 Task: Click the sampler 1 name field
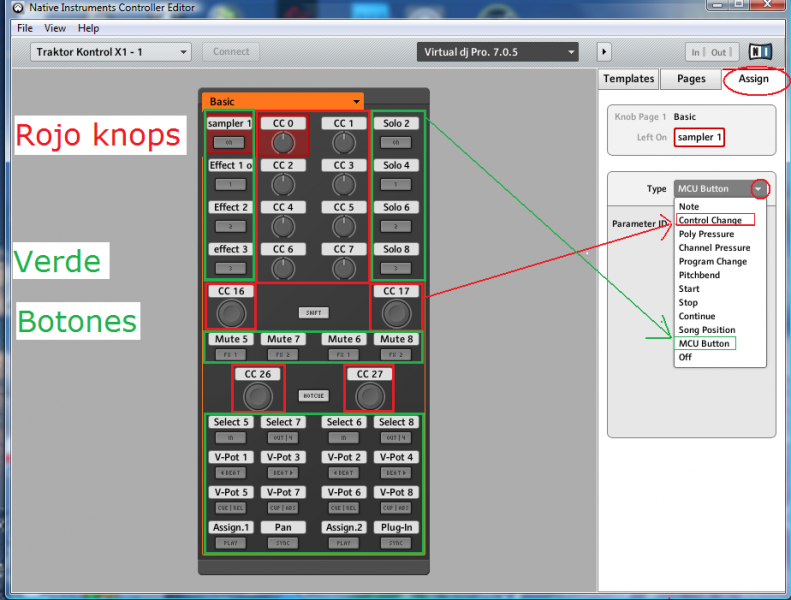pyautogui.click(x=699, y=137)
